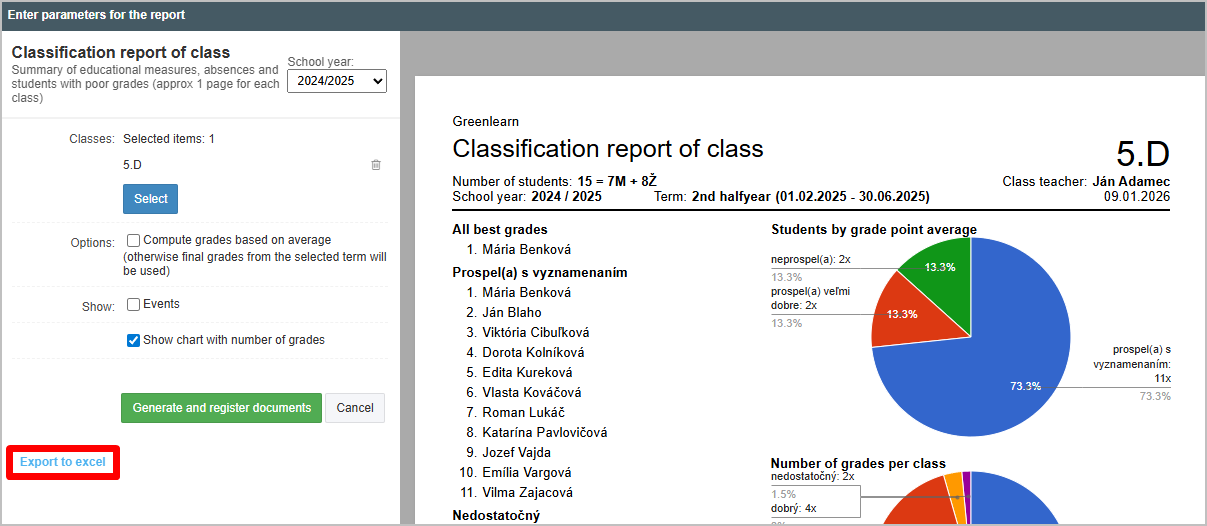Screen dimensions: 1207x526
Task: Click Mária Benková under All best grades
Action: pyautogui.click(x=526, y=250)
